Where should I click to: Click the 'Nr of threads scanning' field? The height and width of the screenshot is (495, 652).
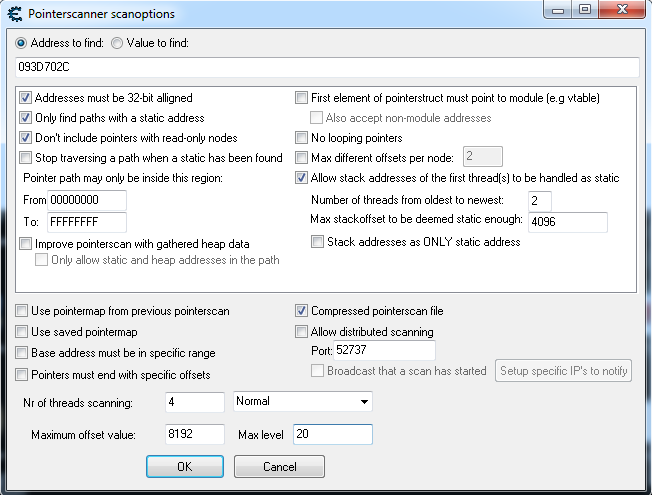coord(195,402)
